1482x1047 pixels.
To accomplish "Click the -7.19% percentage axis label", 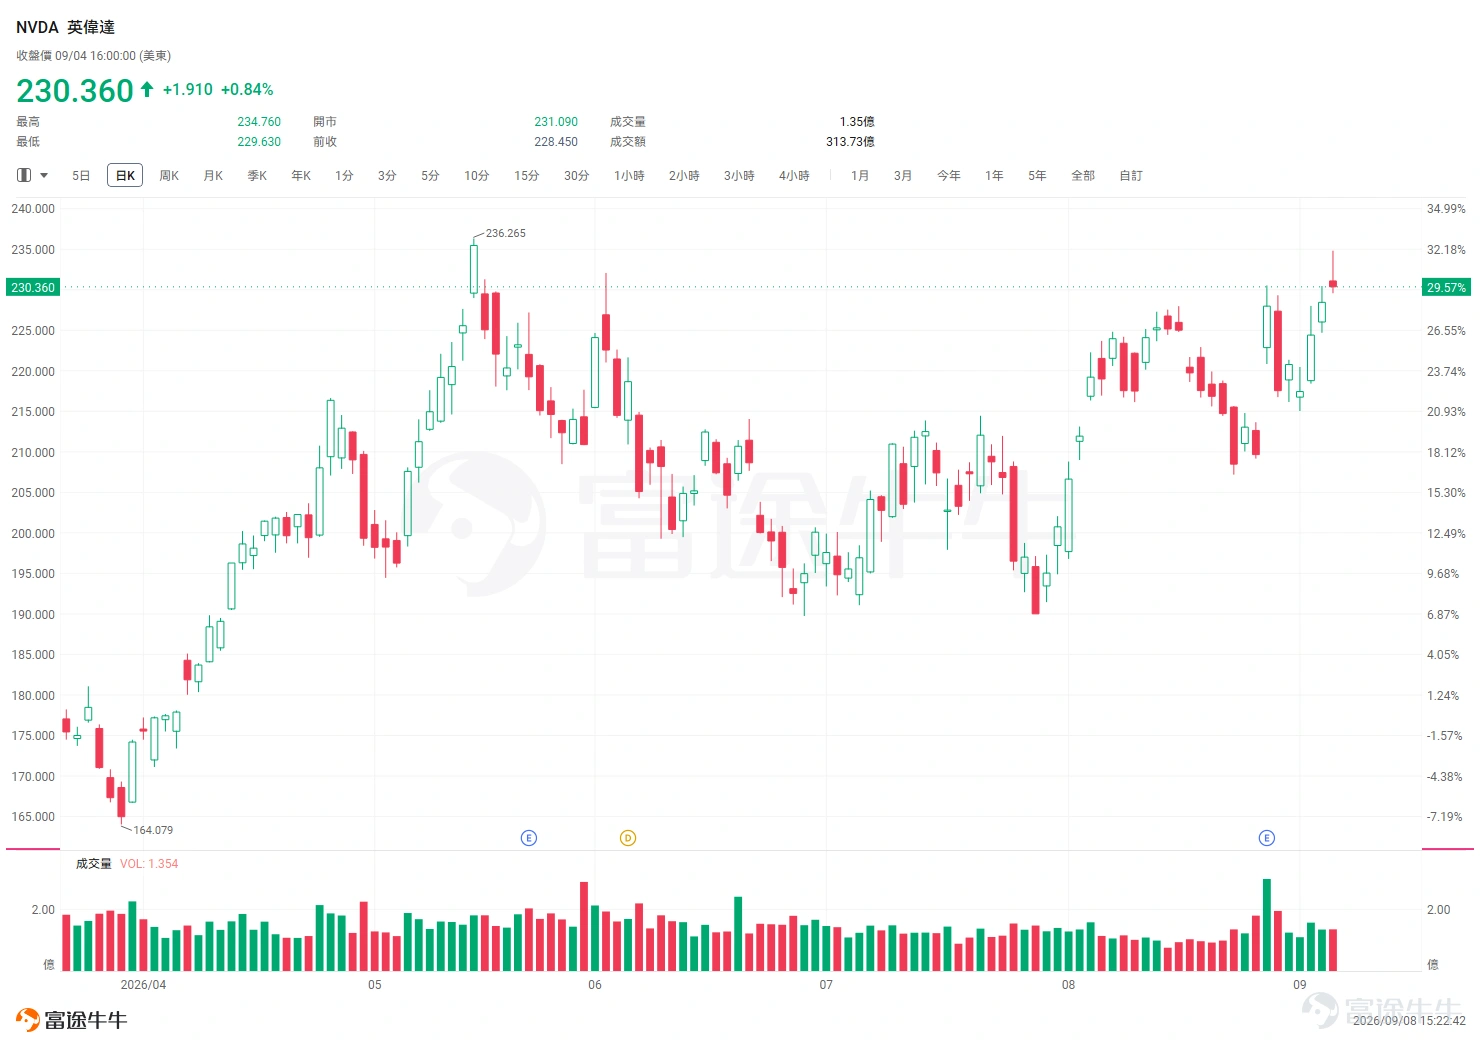I will [1444, 817].
